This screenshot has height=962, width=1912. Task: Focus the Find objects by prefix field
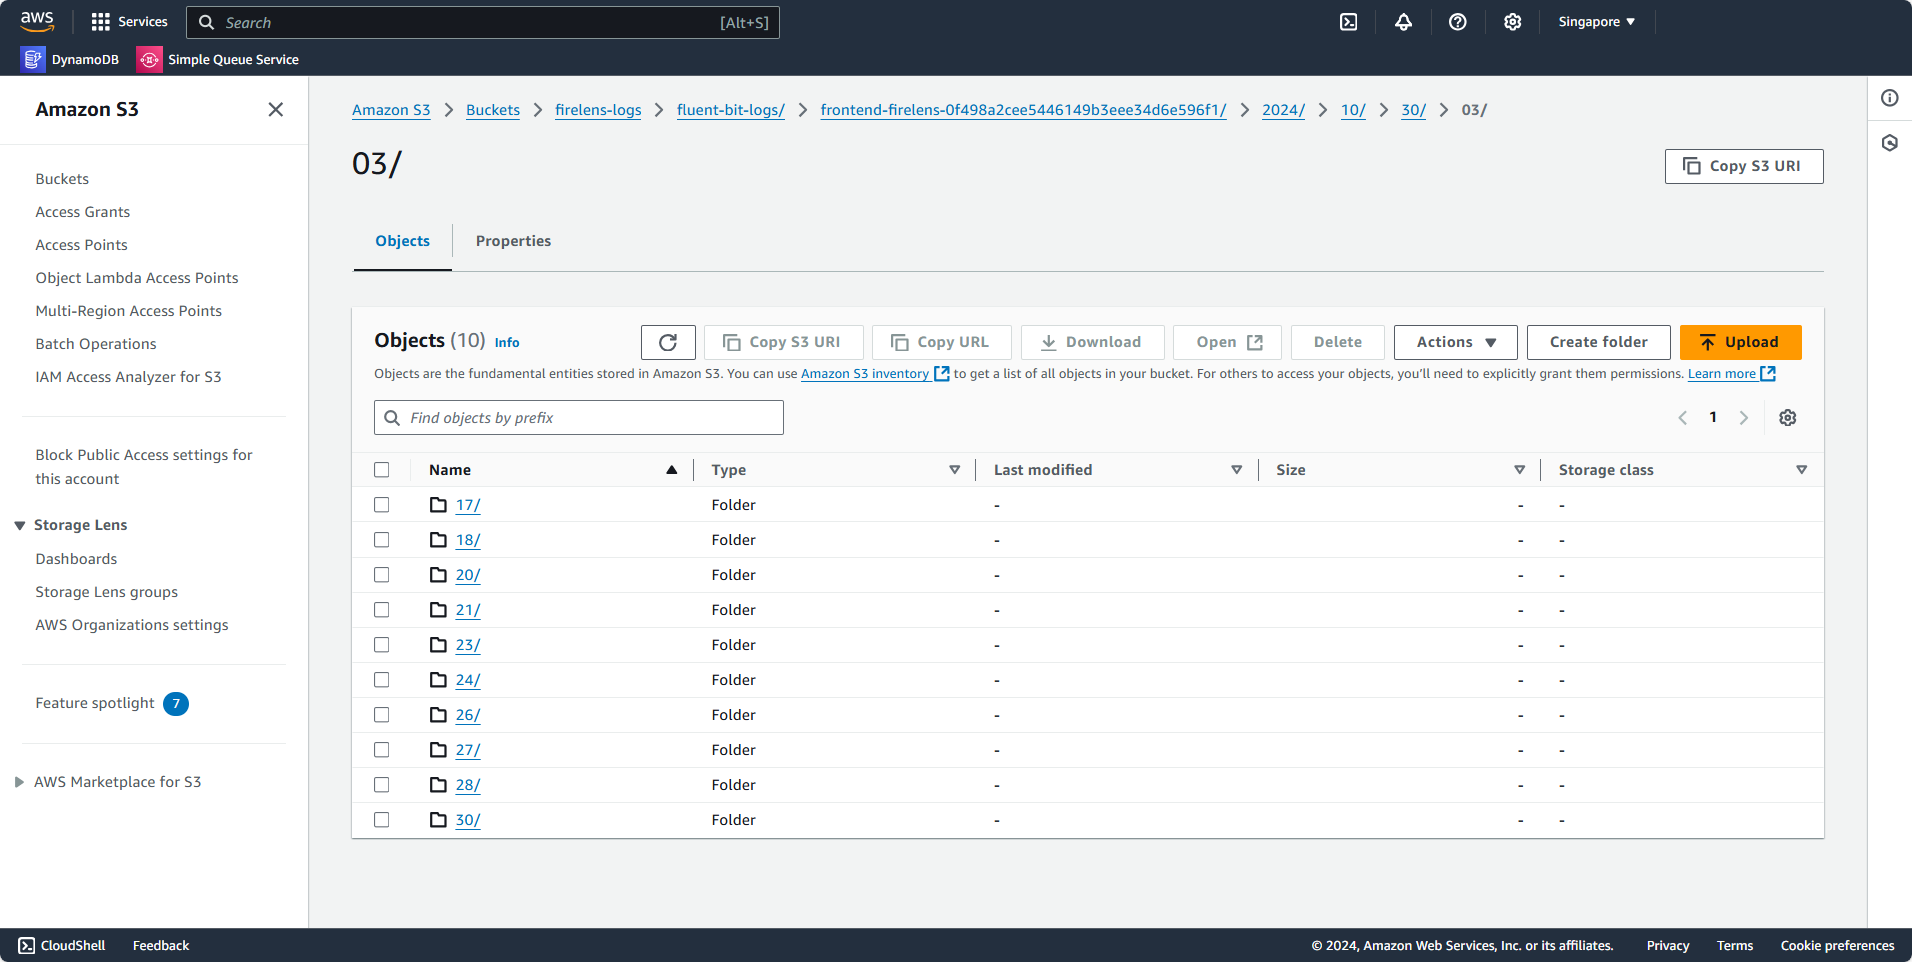pos(579,418)
